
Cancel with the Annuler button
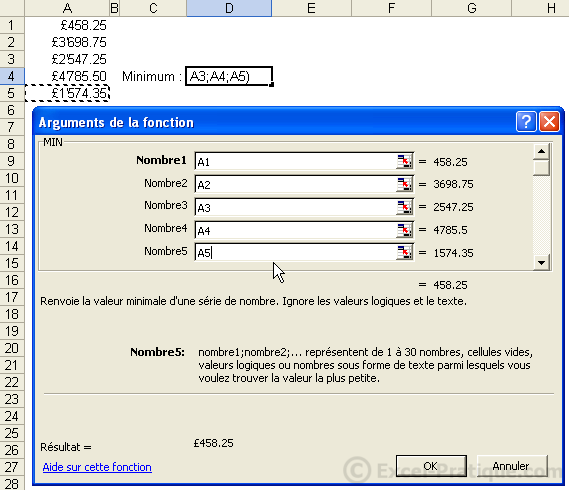click(x=511, y=466)
